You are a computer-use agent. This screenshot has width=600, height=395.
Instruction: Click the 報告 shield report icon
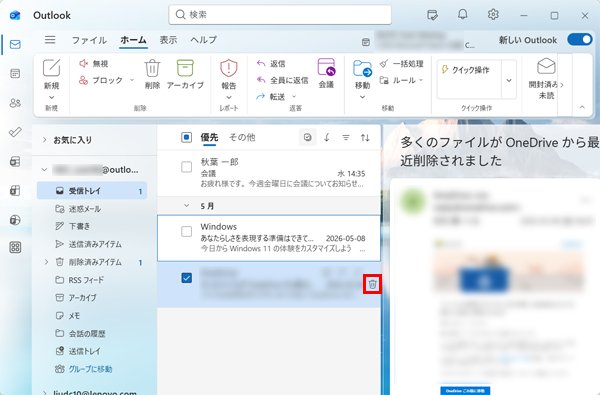click(229, 69)
